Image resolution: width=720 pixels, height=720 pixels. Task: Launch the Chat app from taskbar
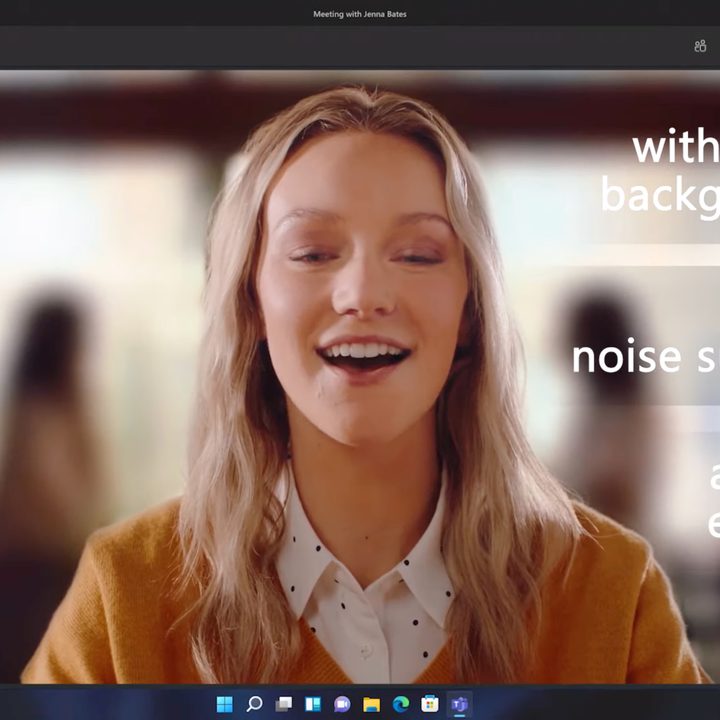coord(342,704)
